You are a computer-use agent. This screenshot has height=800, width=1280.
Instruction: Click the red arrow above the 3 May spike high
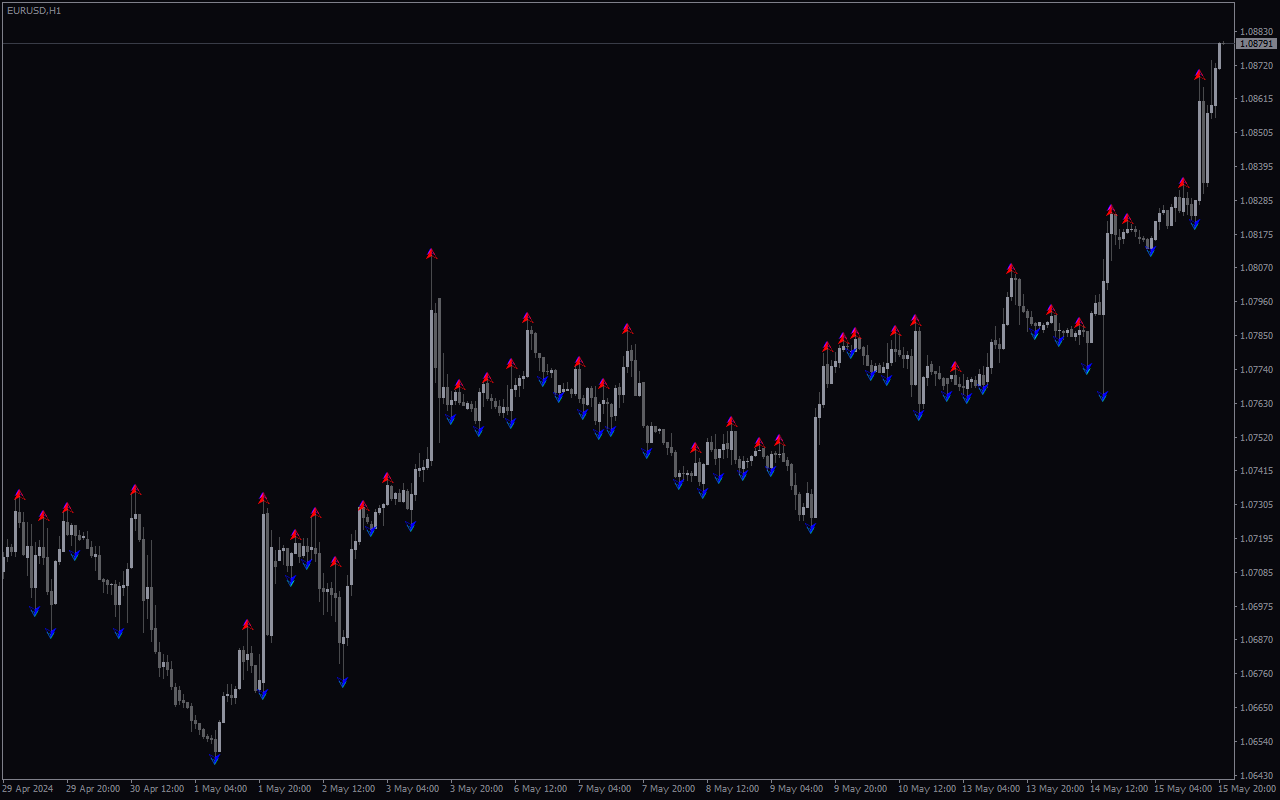[431, 254]
